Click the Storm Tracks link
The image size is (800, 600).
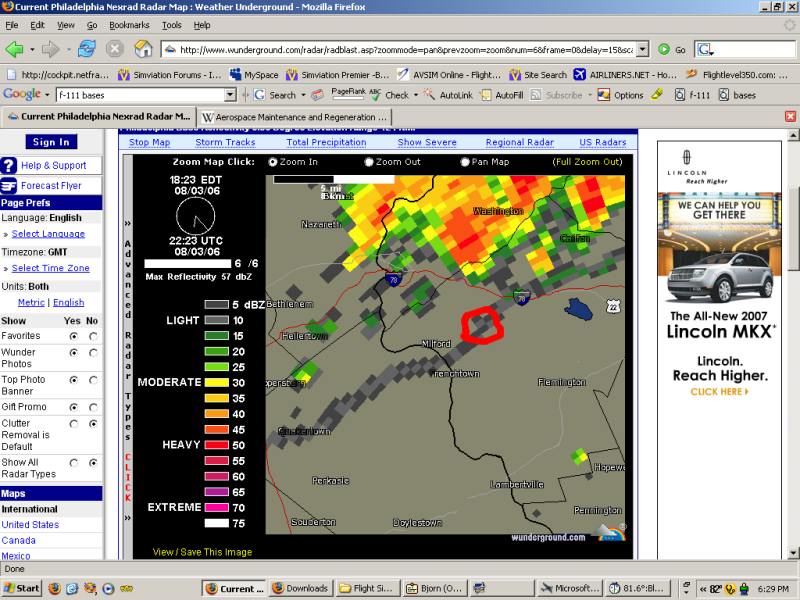point(225,143)
